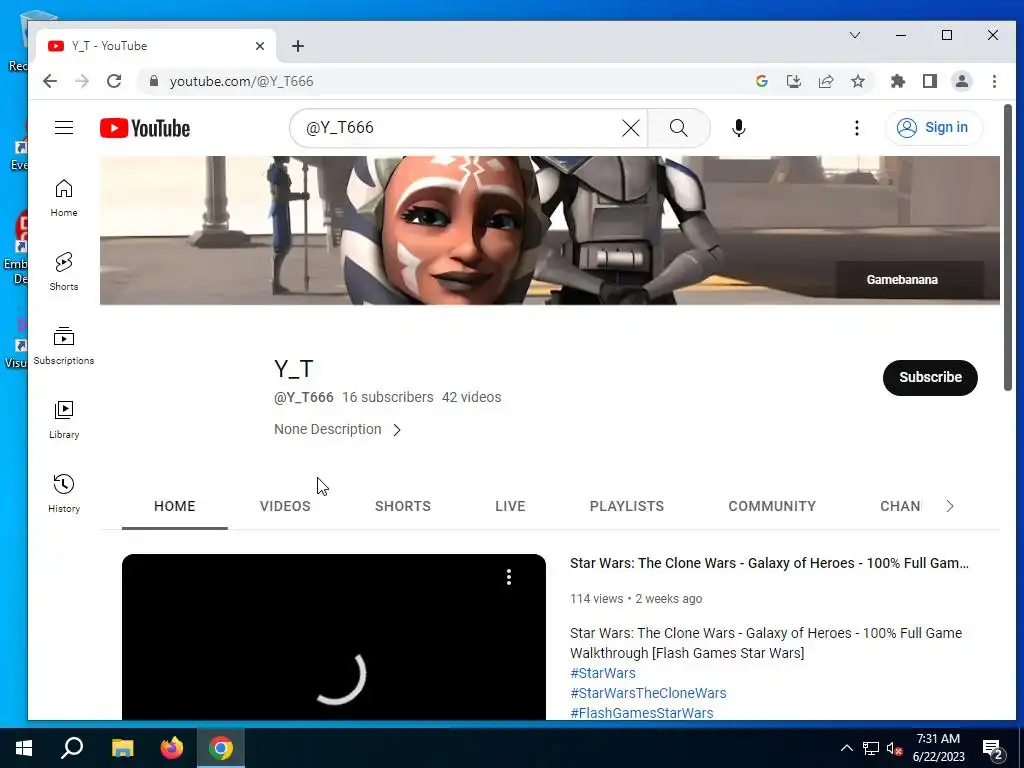The width and height of the screenshot is (1024, 768).
Task: Open YouTube settings three-dot menu
Action: coord(857,128)
